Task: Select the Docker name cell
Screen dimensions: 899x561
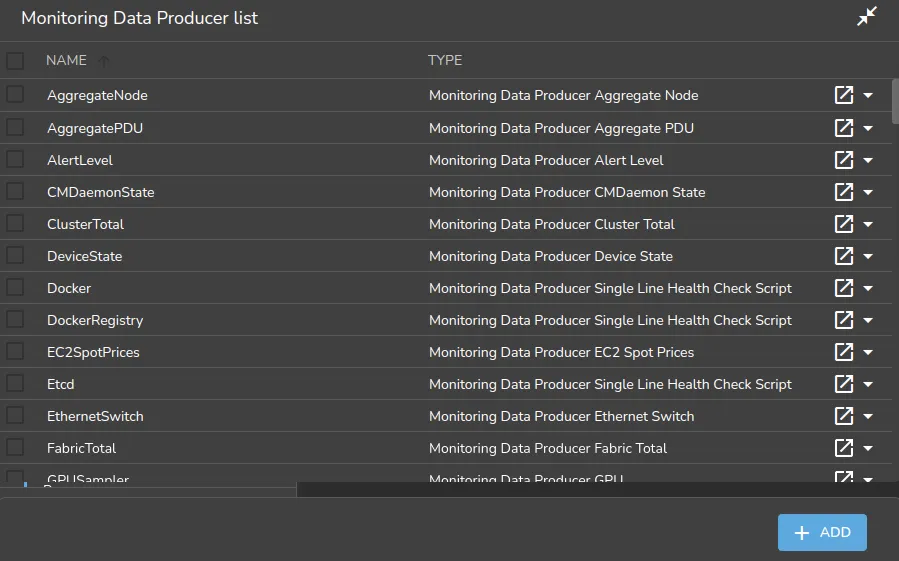Action: coord(69,289)
